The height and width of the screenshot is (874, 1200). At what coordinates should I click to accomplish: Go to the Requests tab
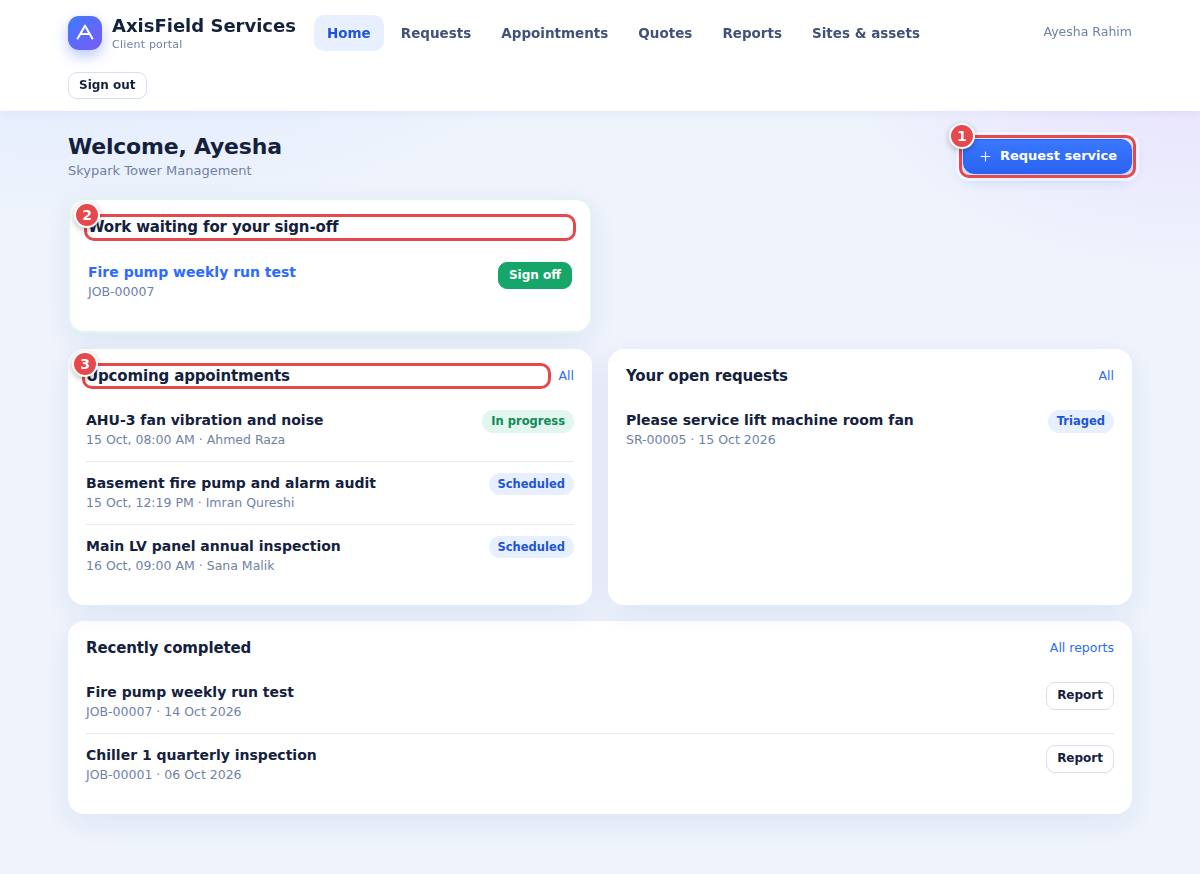(x=436, y=33)
